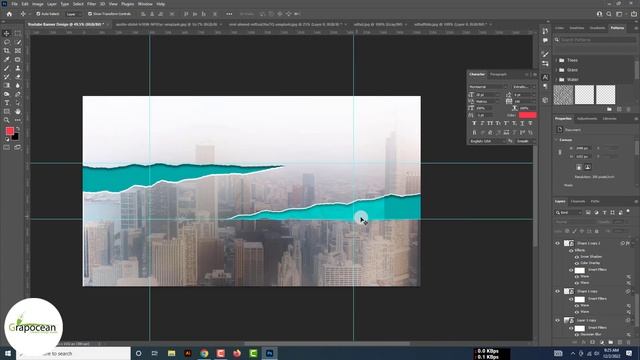Hide the Shape 1 copy 2 layer
The width and height of the screenshot is (640, 360).
pos(558,243)
